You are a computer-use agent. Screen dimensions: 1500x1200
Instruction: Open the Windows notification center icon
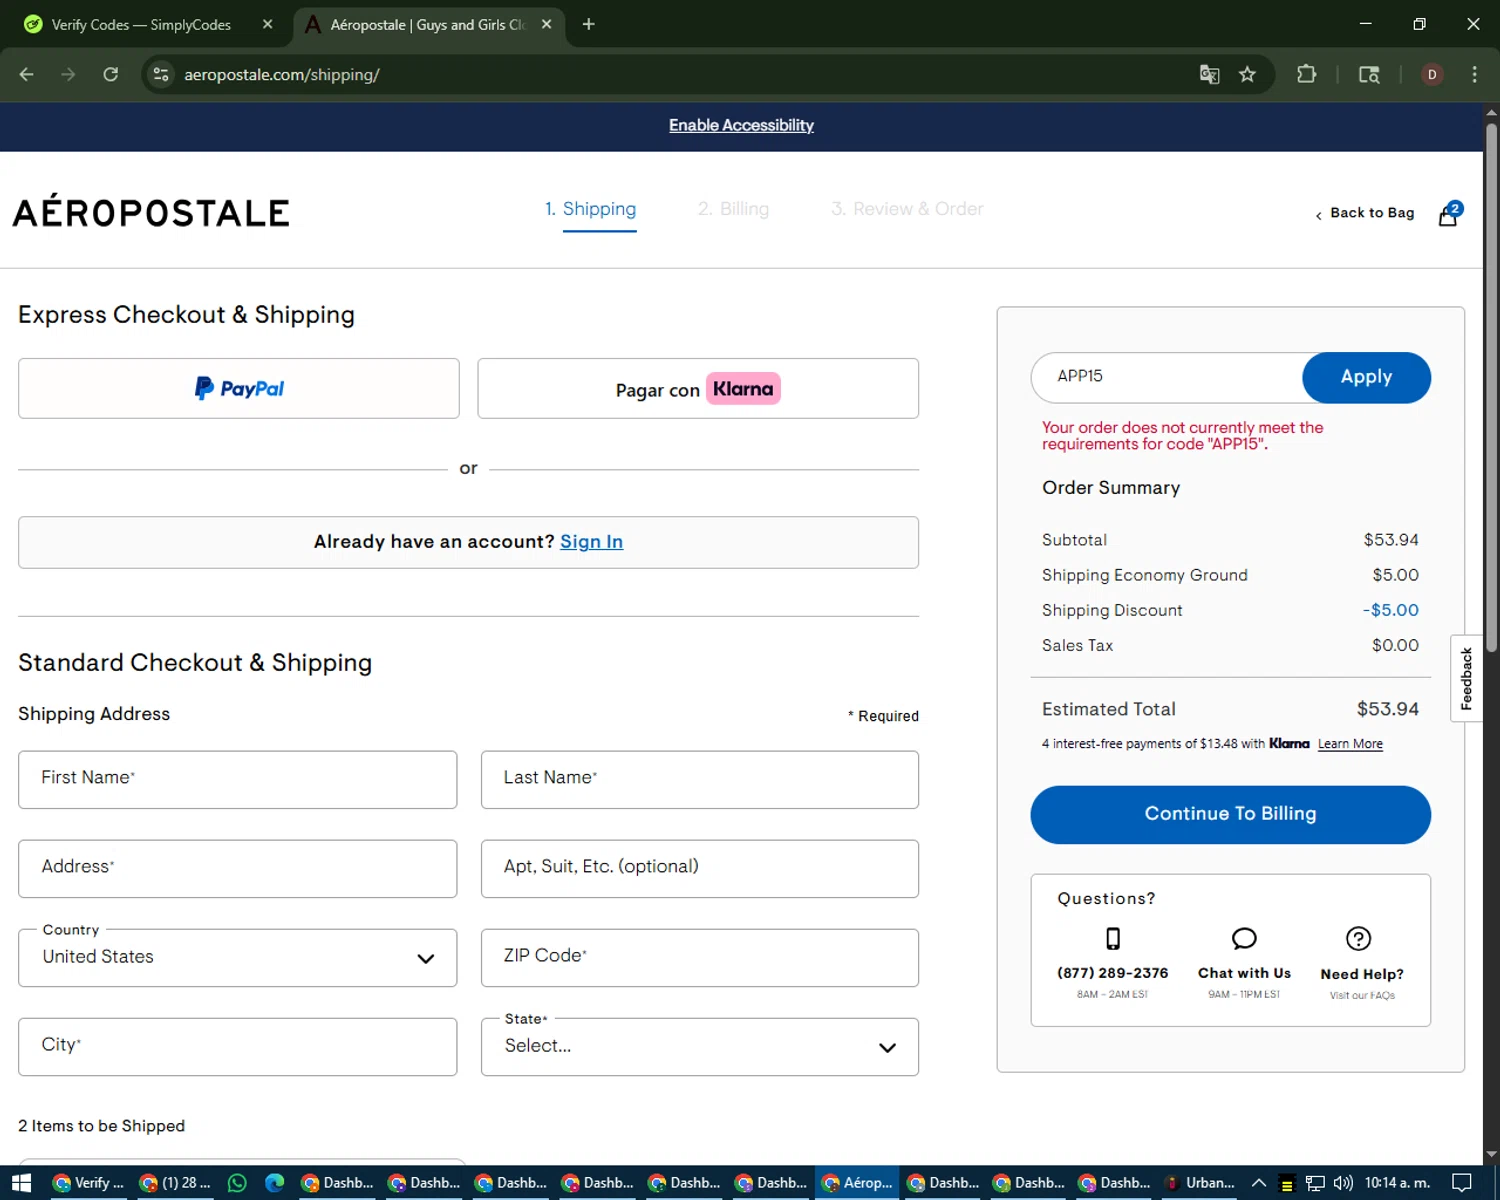point(1462,1183)
